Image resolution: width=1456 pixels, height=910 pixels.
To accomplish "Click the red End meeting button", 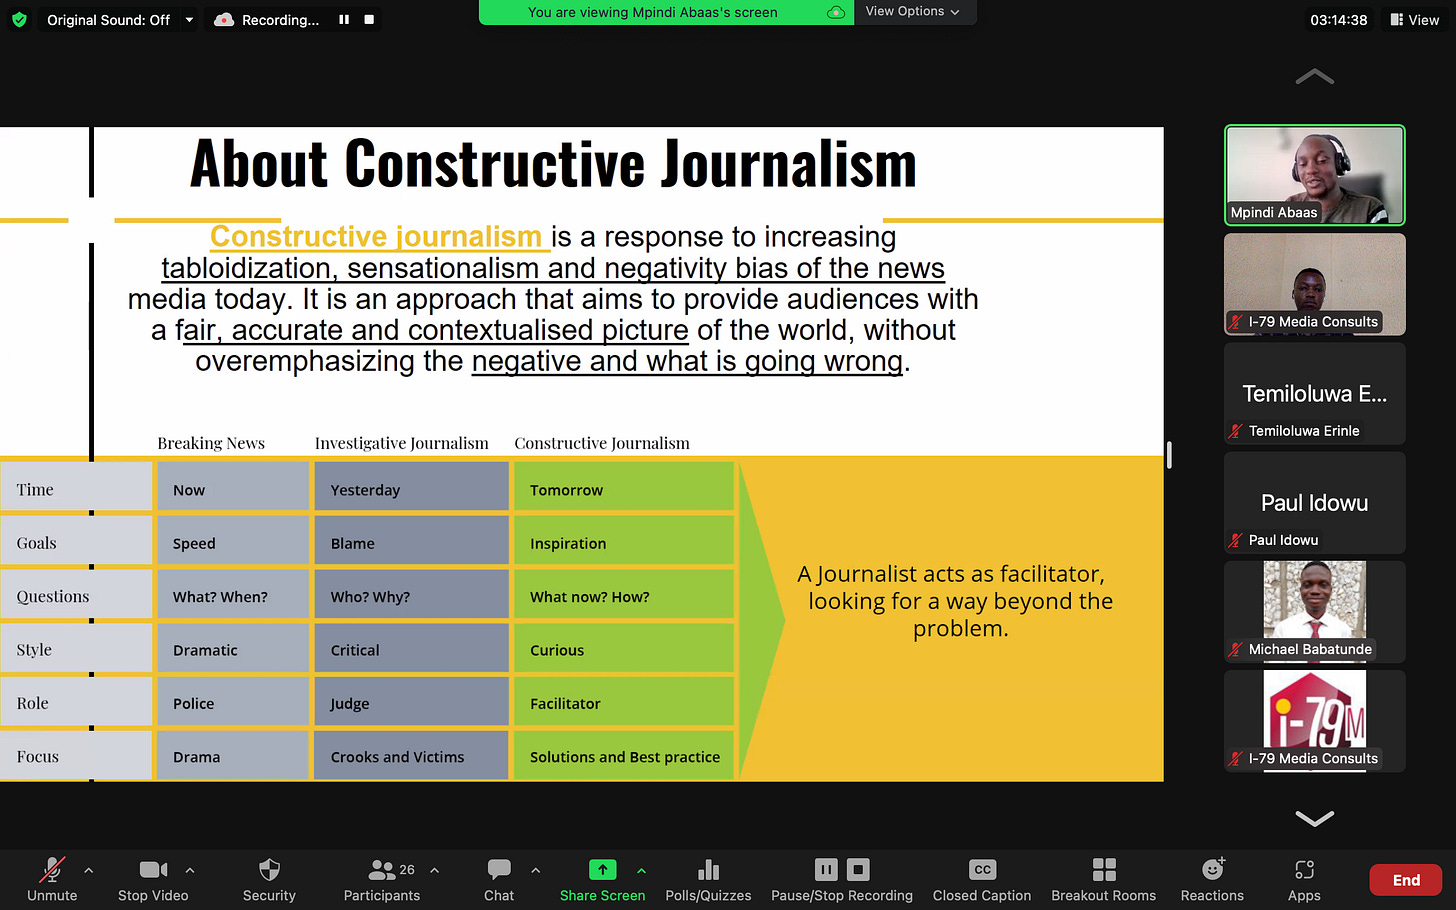I will point(1406,880).
